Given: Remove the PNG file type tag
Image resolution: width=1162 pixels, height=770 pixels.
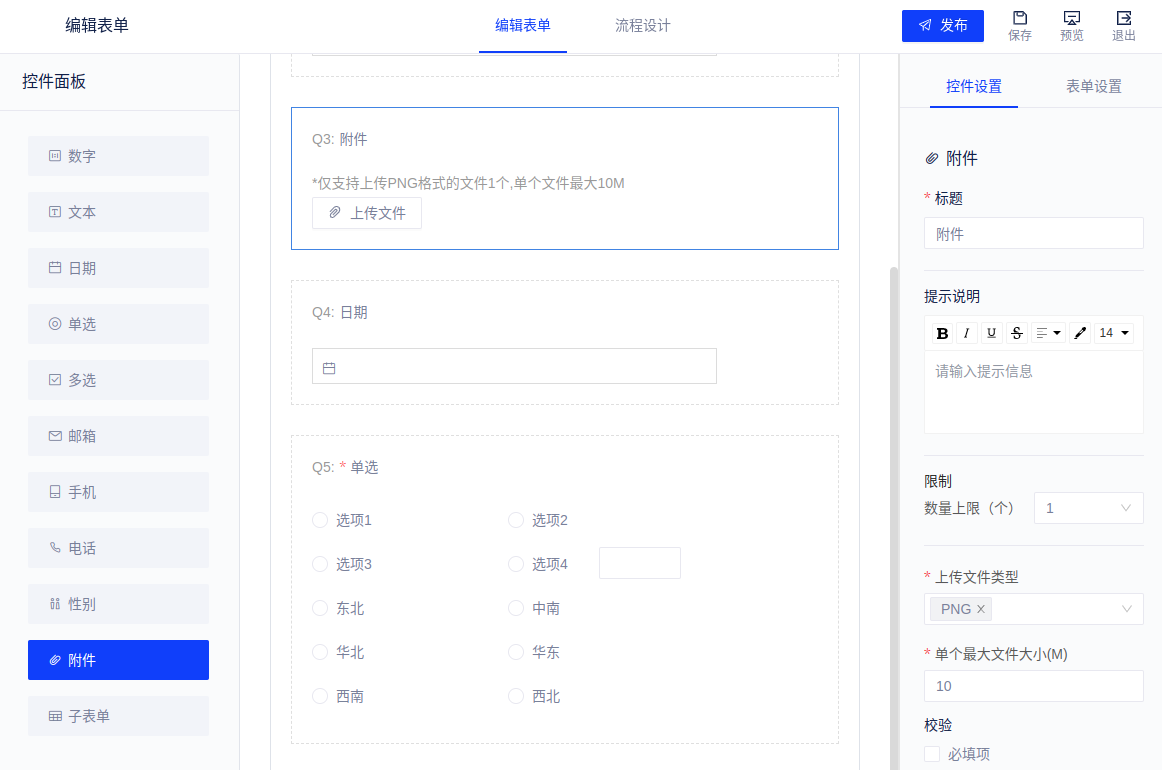Looking at the screenshot, I should click(981, 609).
